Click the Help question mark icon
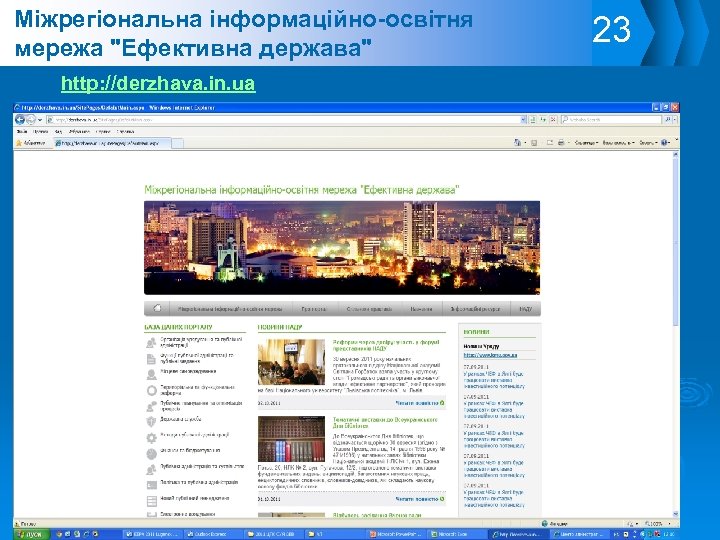 (x=665, y=143)
